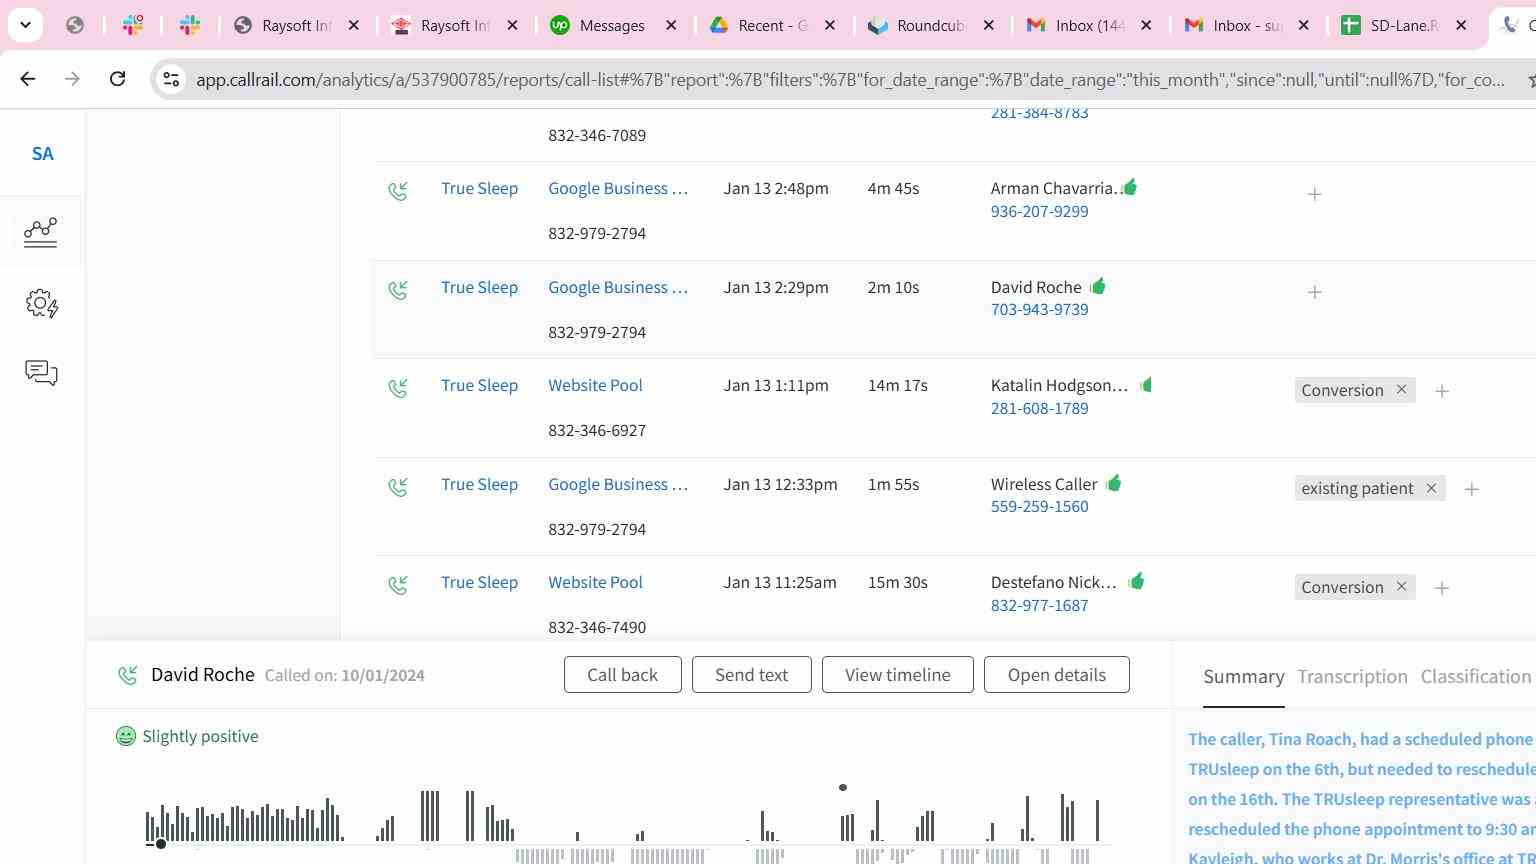1536x864 pixels.
Task: Add another tag to Destefano Nick call
Action: point(1441,588)
